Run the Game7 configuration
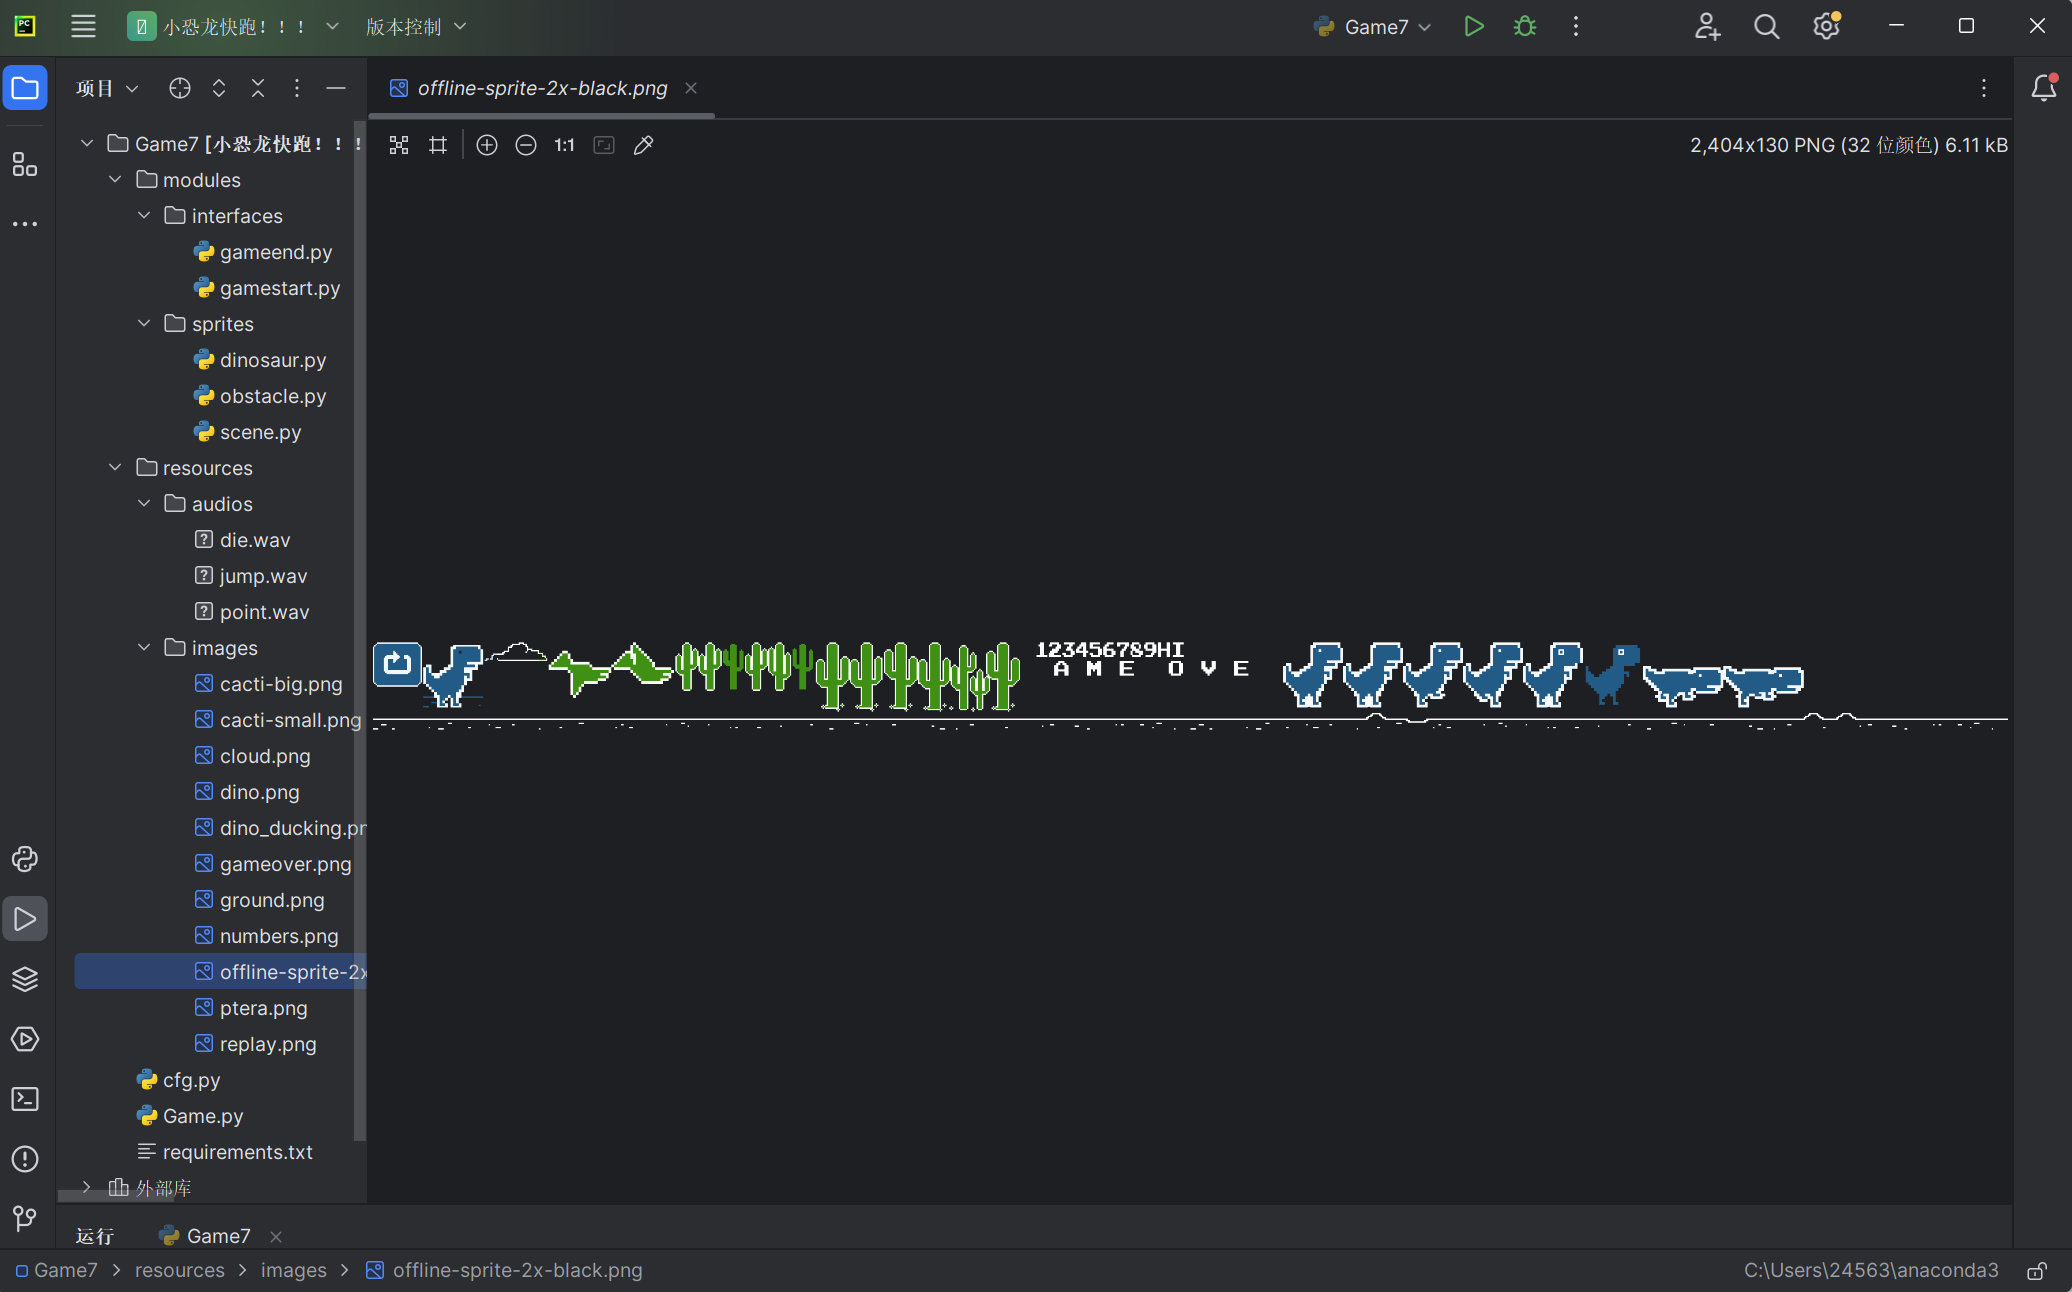 click(x=1473, y=27)
